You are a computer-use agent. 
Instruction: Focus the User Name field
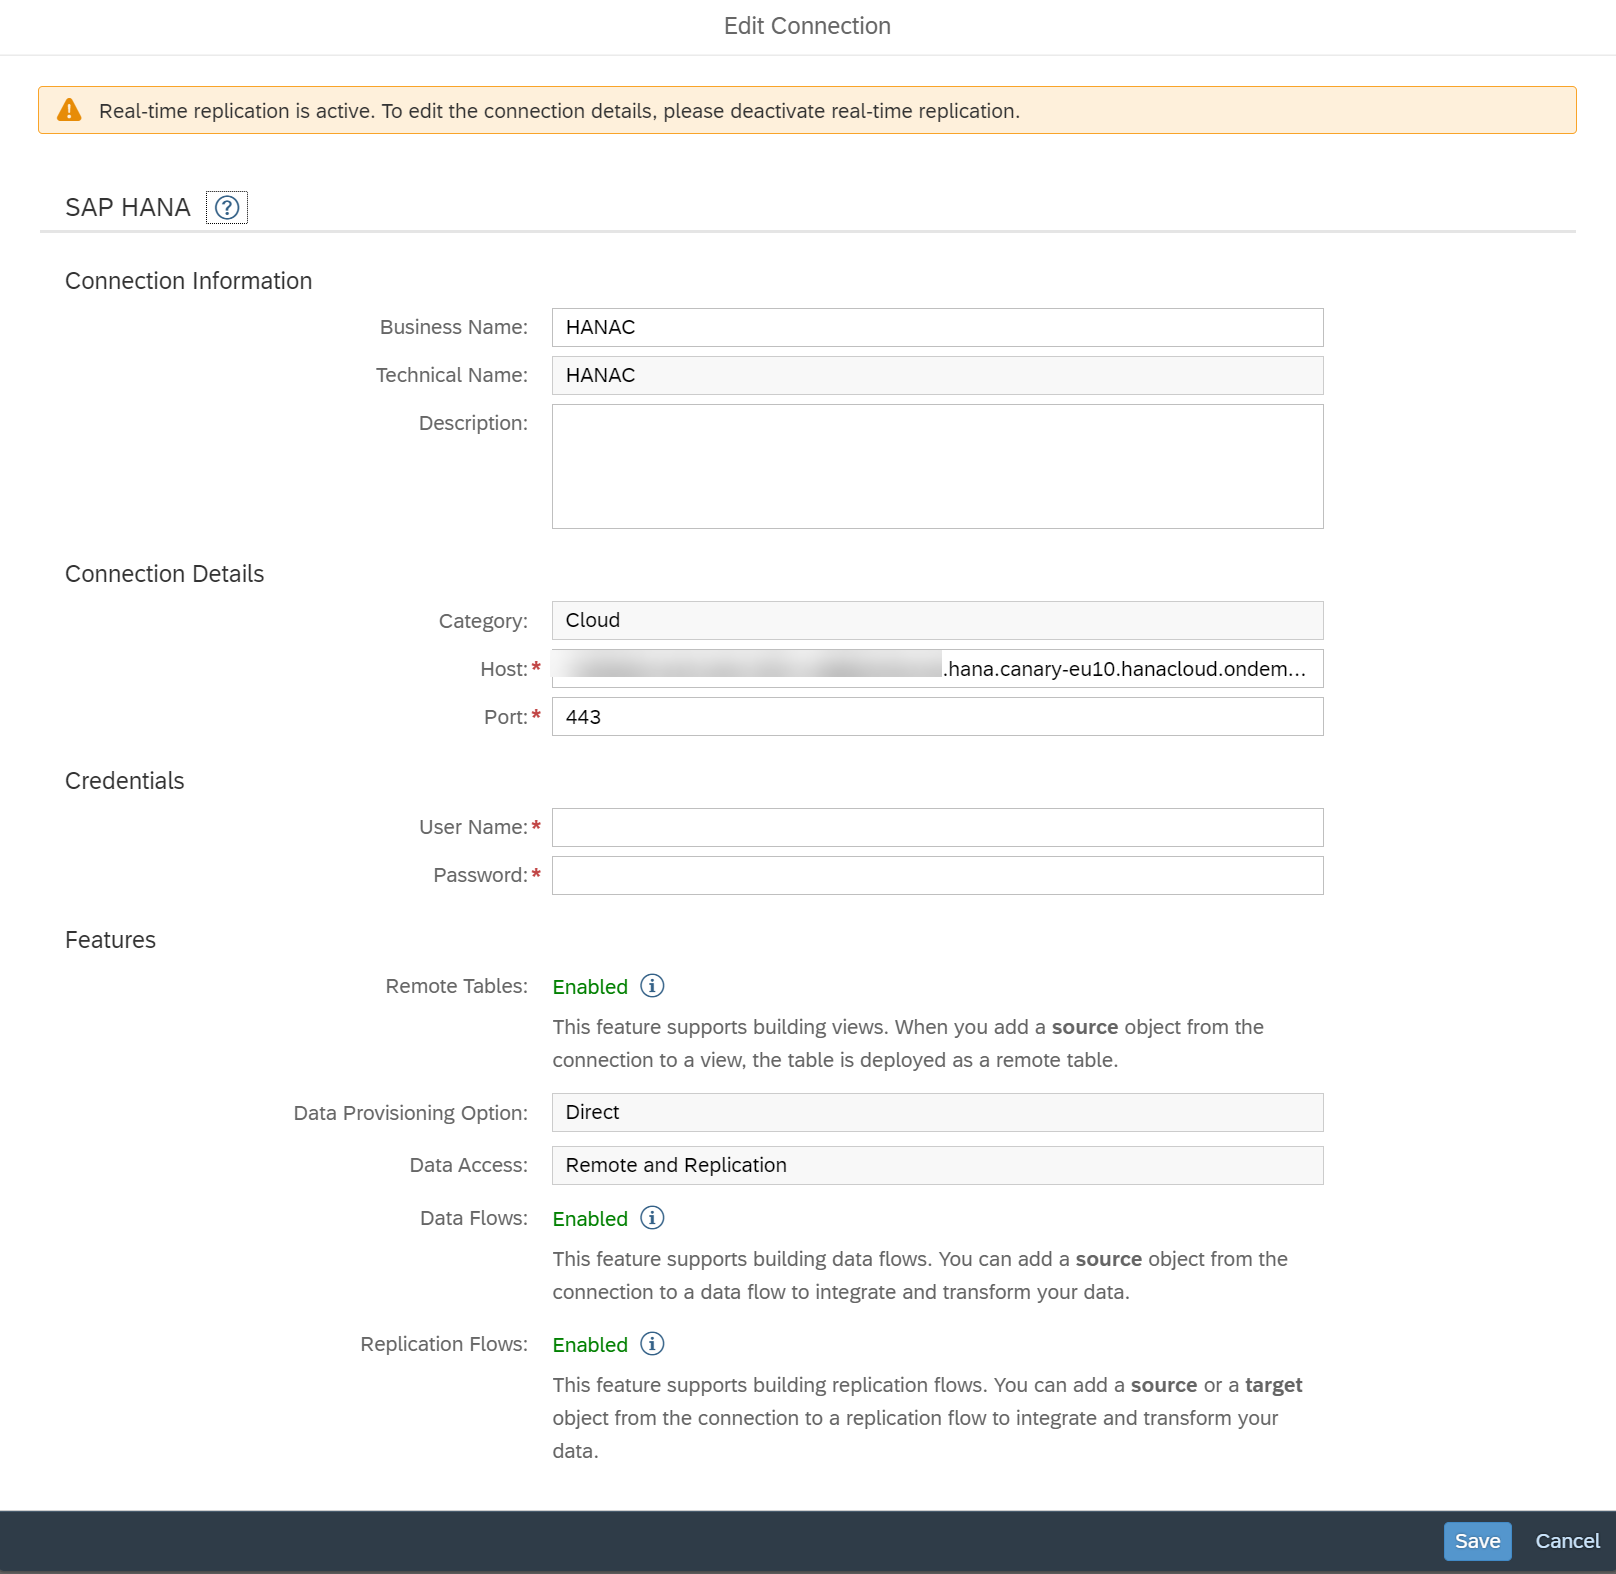coord(936,827)
